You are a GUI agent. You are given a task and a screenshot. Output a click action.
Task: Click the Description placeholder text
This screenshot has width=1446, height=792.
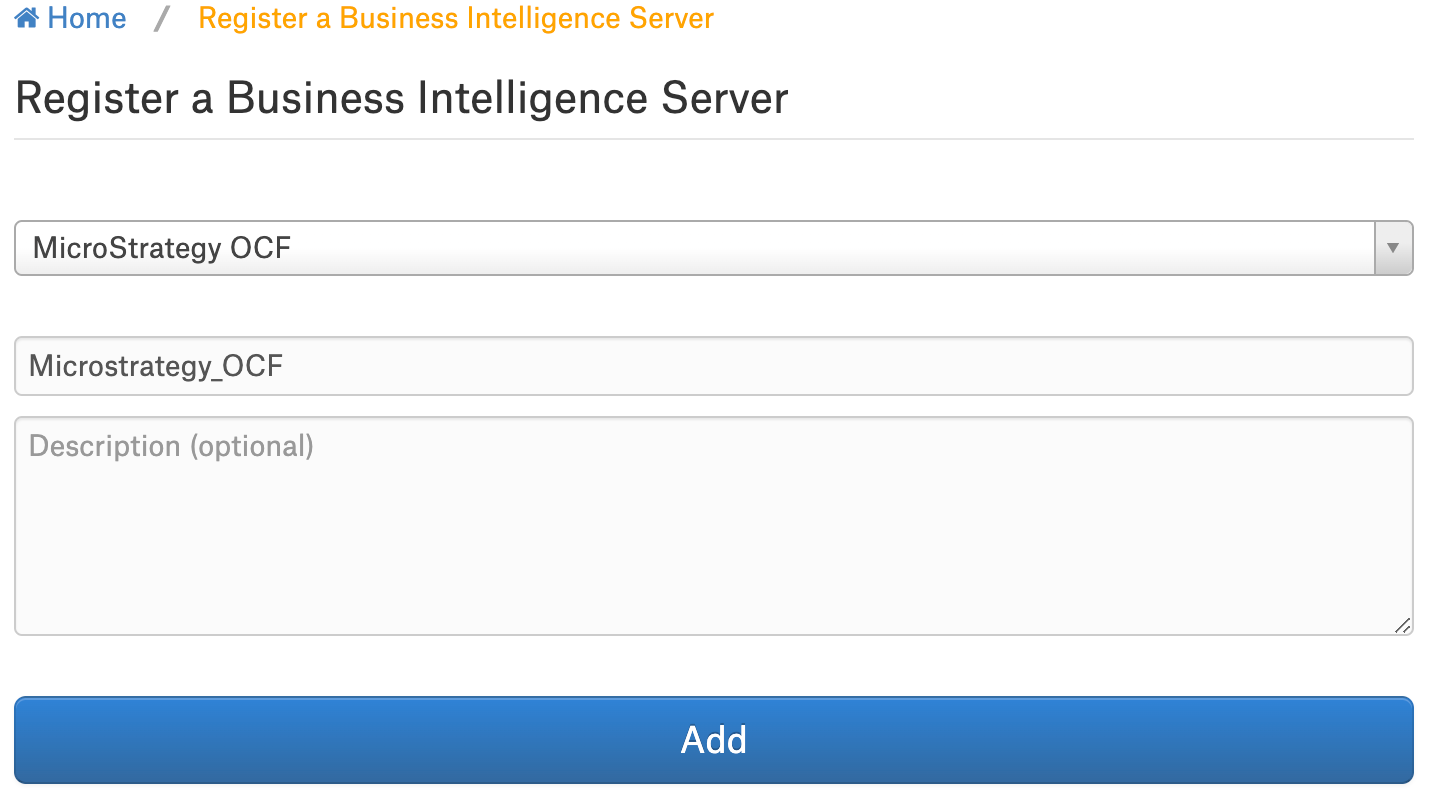[171, 446]
